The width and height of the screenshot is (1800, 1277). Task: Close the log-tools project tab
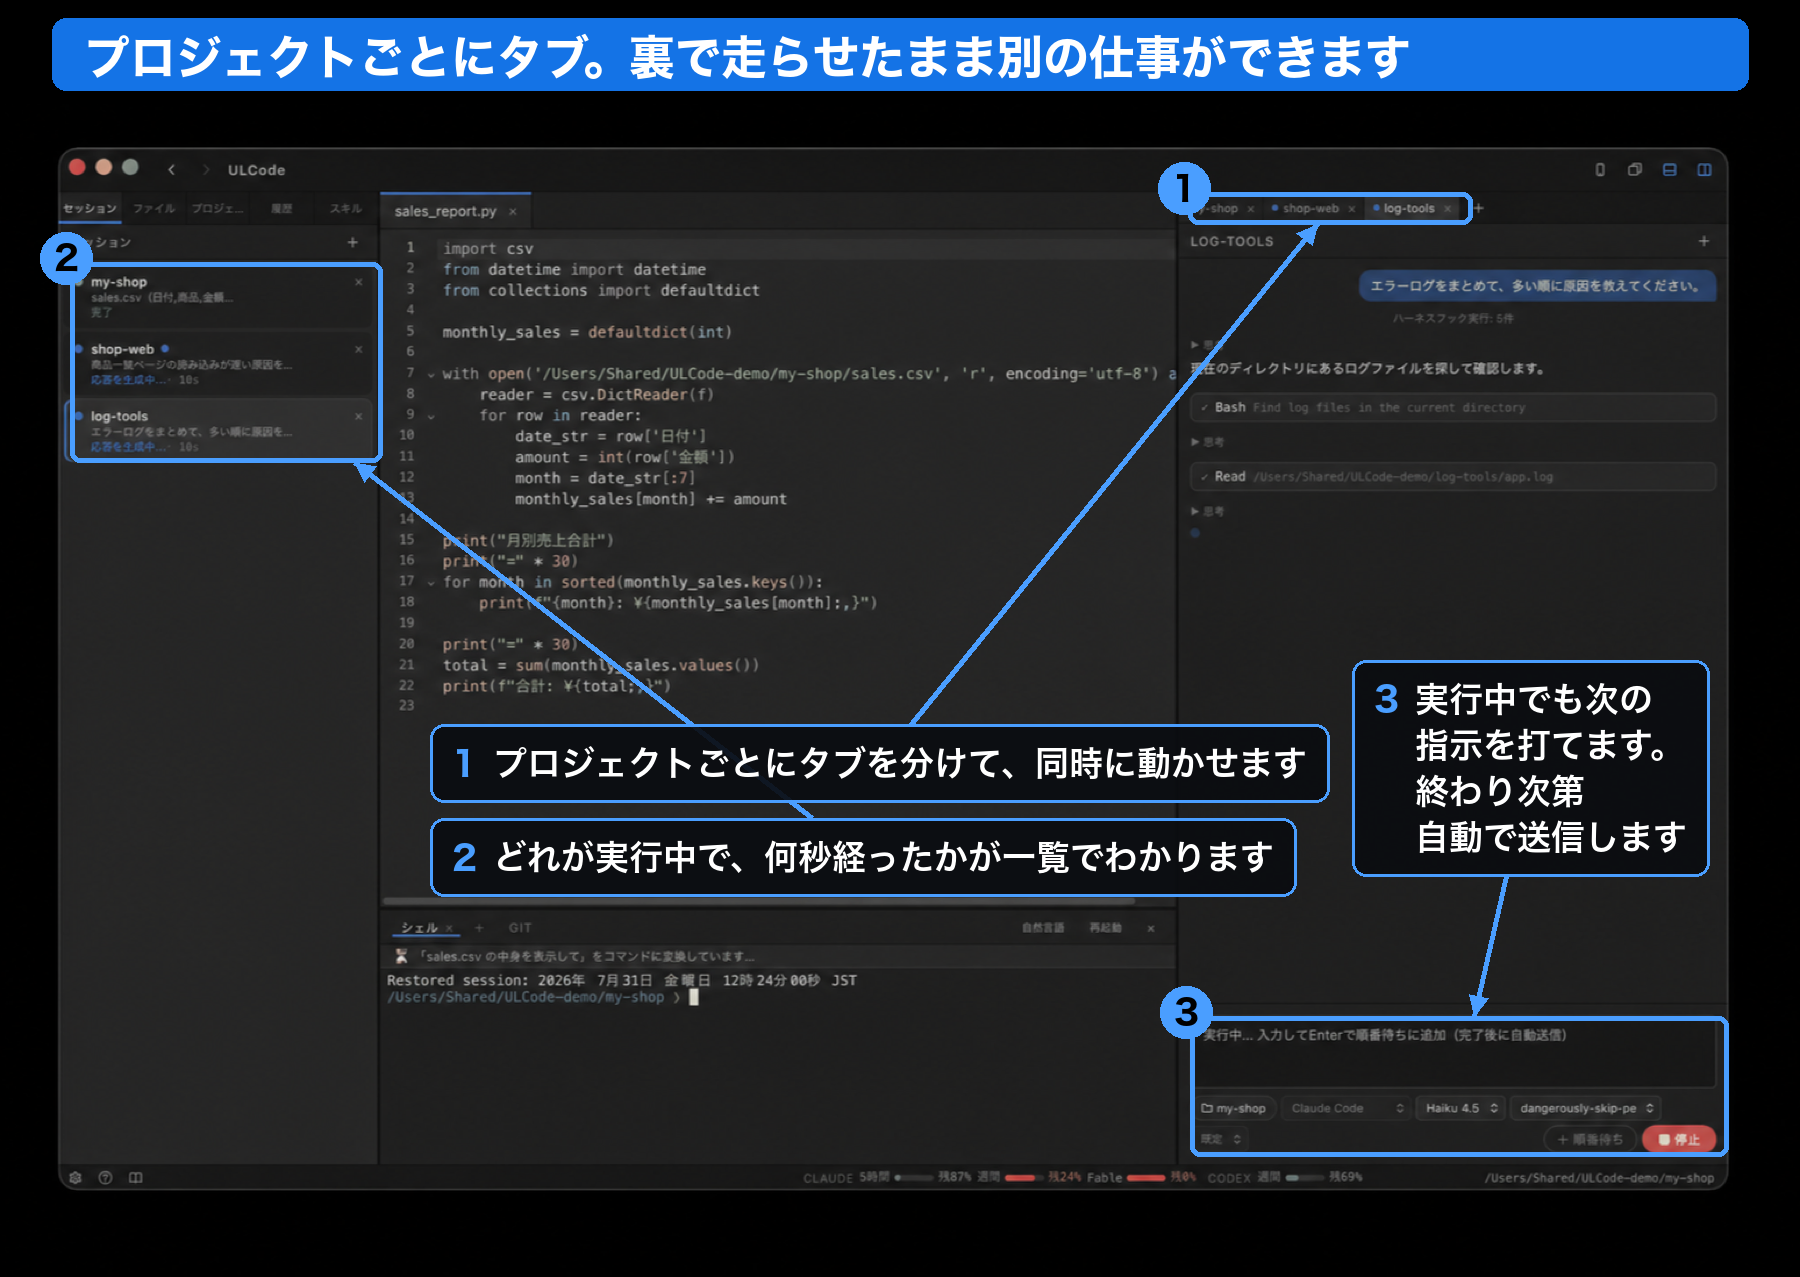pyautogui.click(x=1447, y=209)
